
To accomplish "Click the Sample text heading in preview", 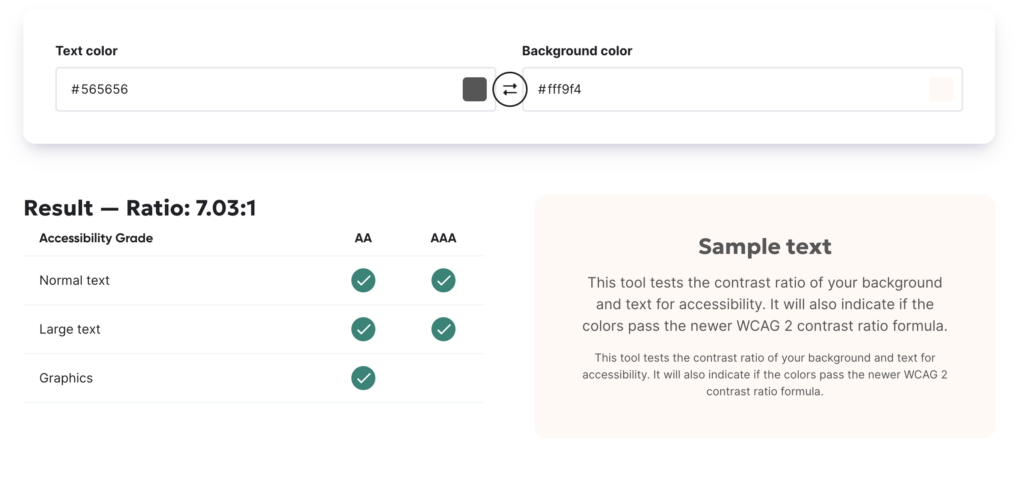I will (765, 246).
